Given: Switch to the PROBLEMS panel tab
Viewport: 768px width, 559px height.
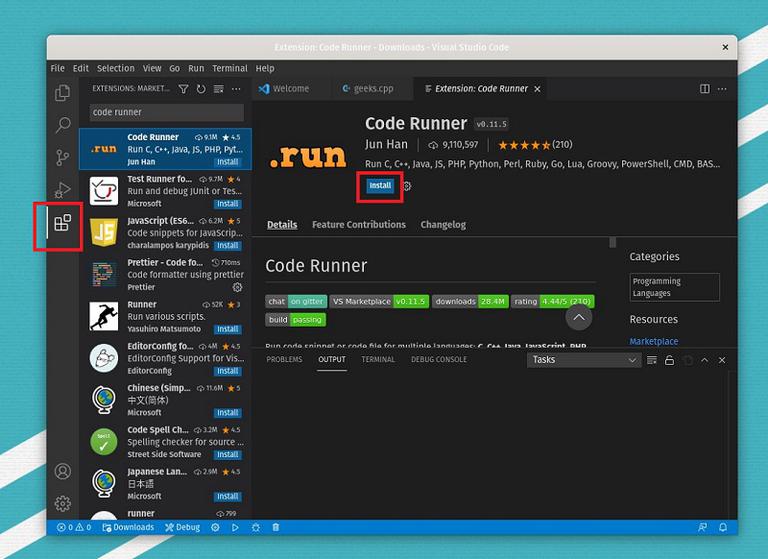Looking at the screenshot, I should pos(284,360).
